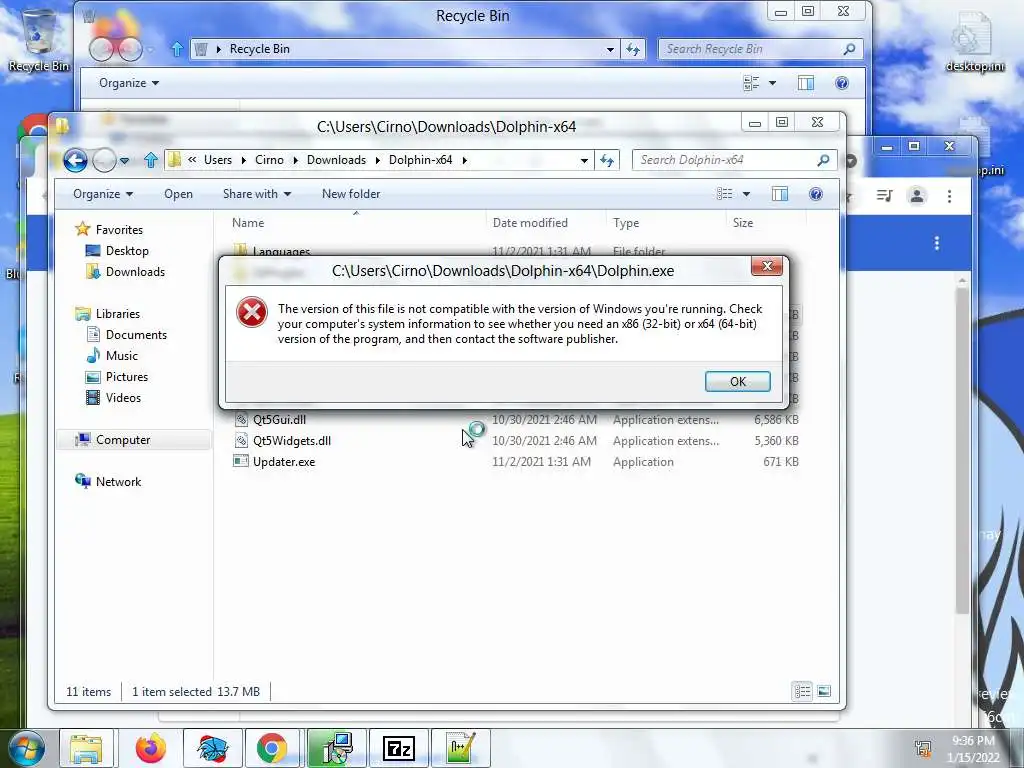Select Computer in the navigation pane
This screenshot has height=768, width=1024.
point(123,440)
